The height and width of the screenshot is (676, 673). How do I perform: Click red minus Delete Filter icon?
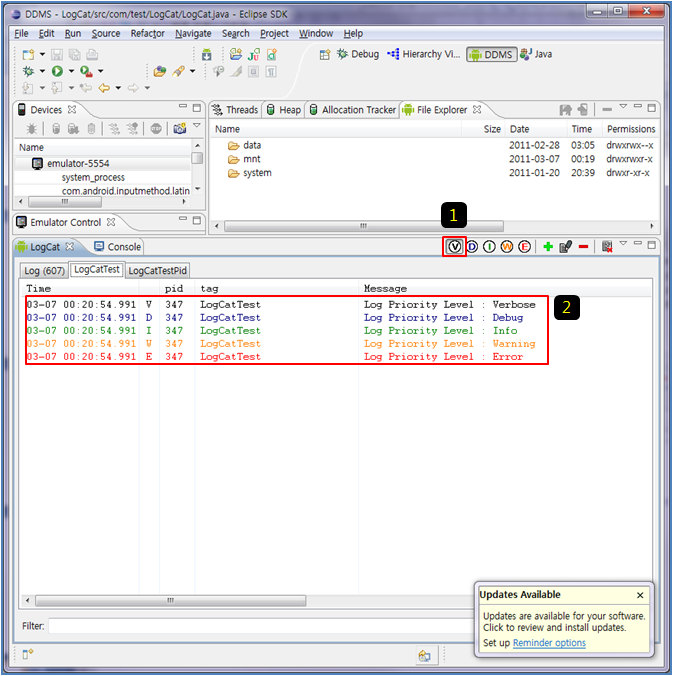pyautogui.click(x=583, y=247)
